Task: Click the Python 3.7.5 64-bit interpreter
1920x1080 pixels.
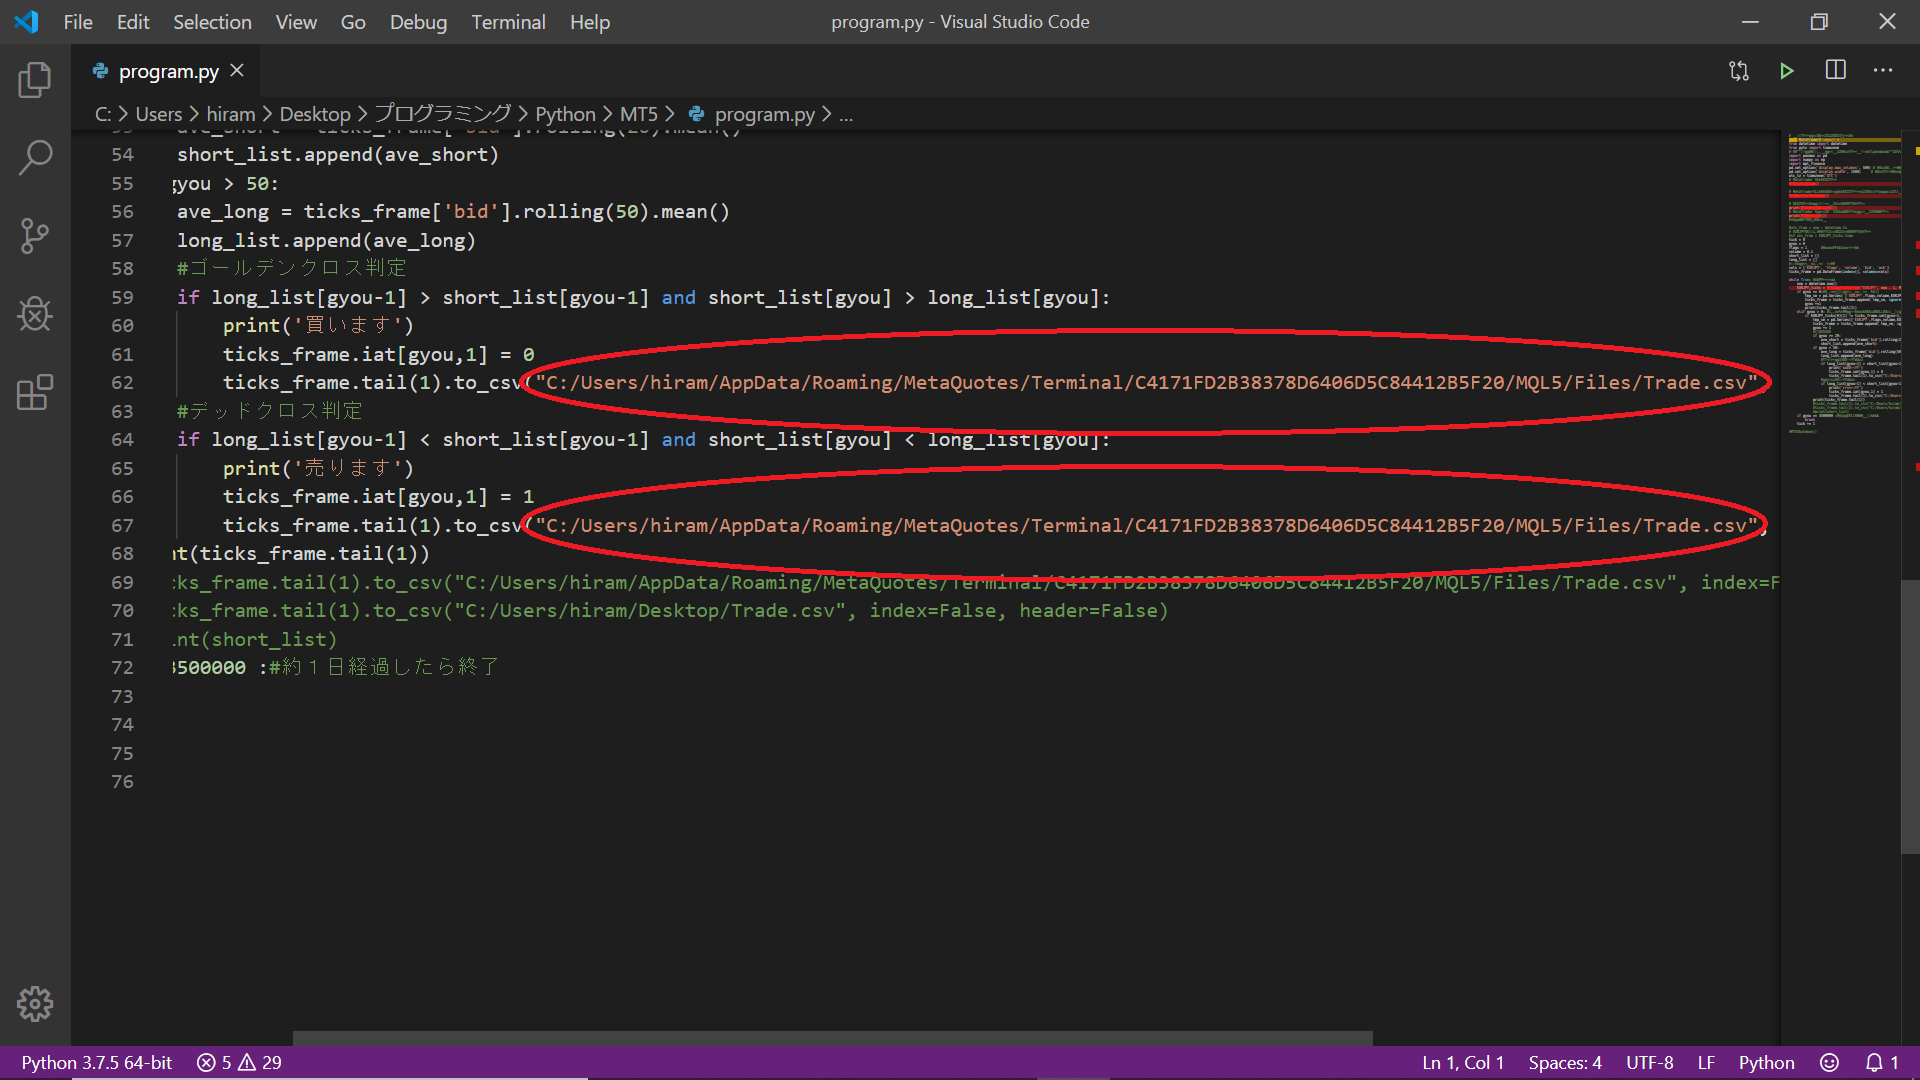Action: coord(97,1062)
